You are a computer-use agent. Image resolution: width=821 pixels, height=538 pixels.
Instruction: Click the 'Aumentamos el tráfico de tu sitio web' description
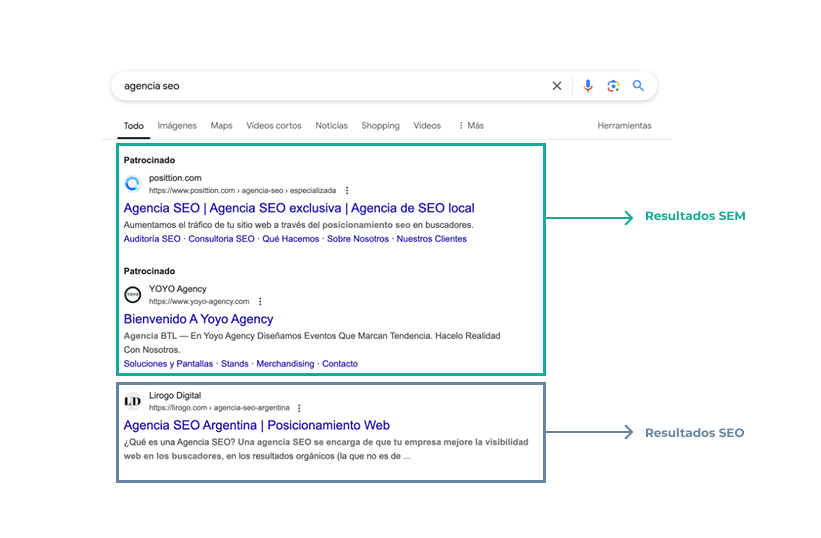pyautogui.click(x=298, y=225)
